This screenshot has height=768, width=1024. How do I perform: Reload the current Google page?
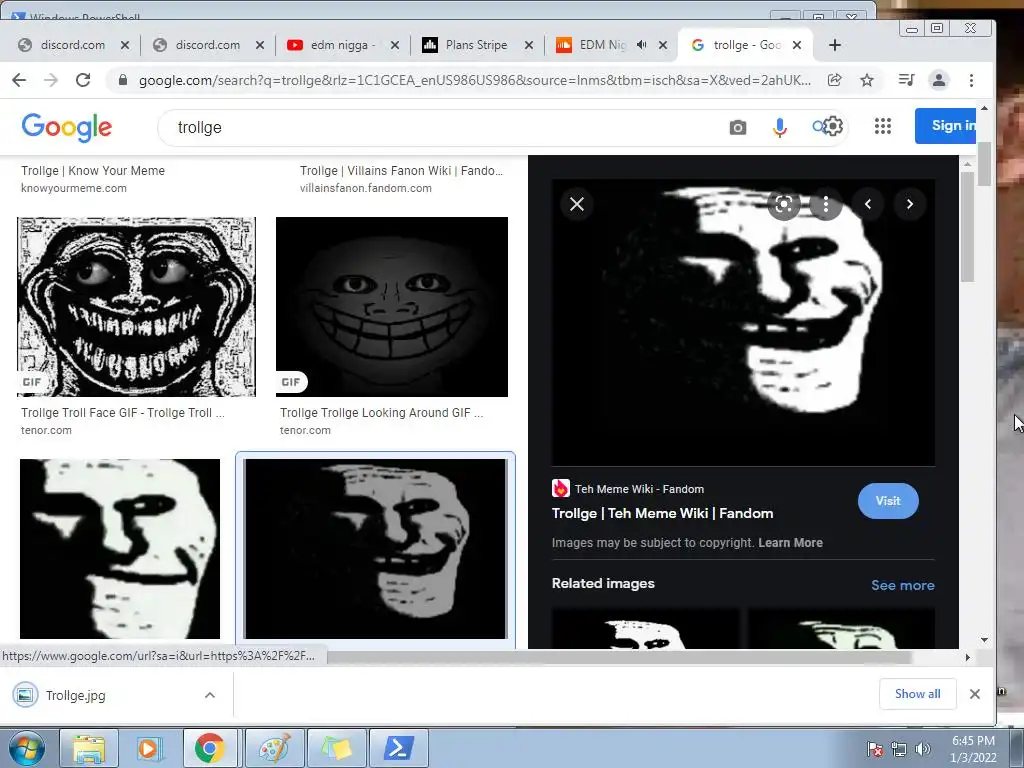pos(83,80)
